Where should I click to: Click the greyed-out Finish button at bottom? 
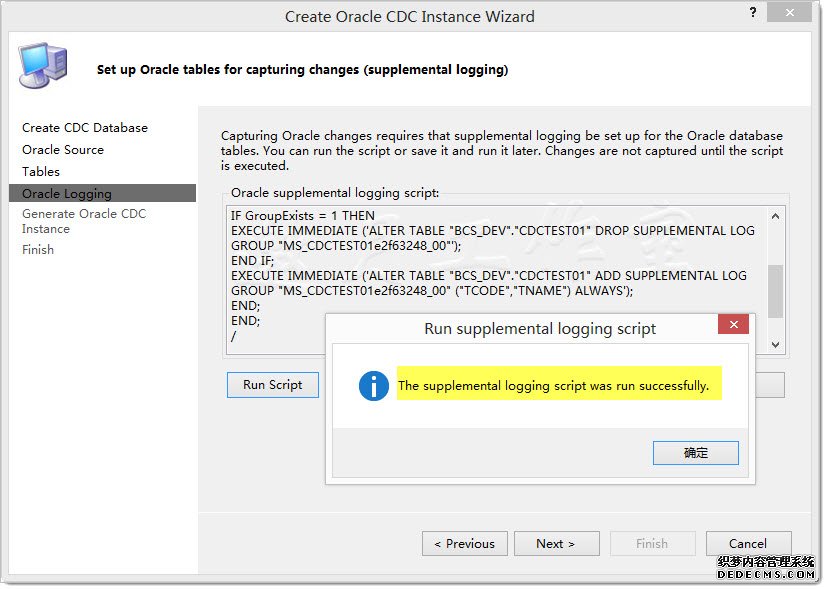pos(652,543)
